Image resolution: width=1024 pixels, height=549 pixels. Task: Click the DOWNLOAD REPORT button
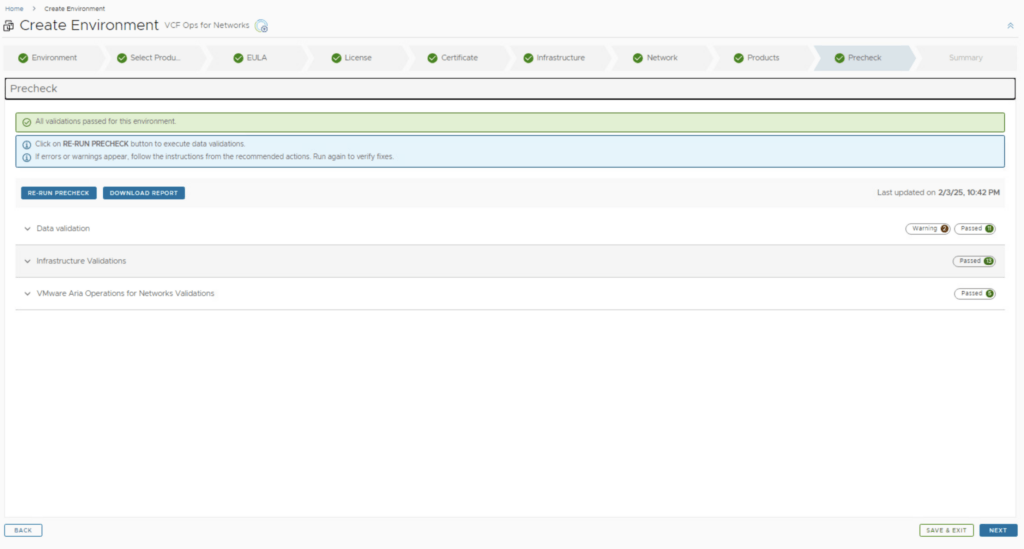[x=143, y=193]
